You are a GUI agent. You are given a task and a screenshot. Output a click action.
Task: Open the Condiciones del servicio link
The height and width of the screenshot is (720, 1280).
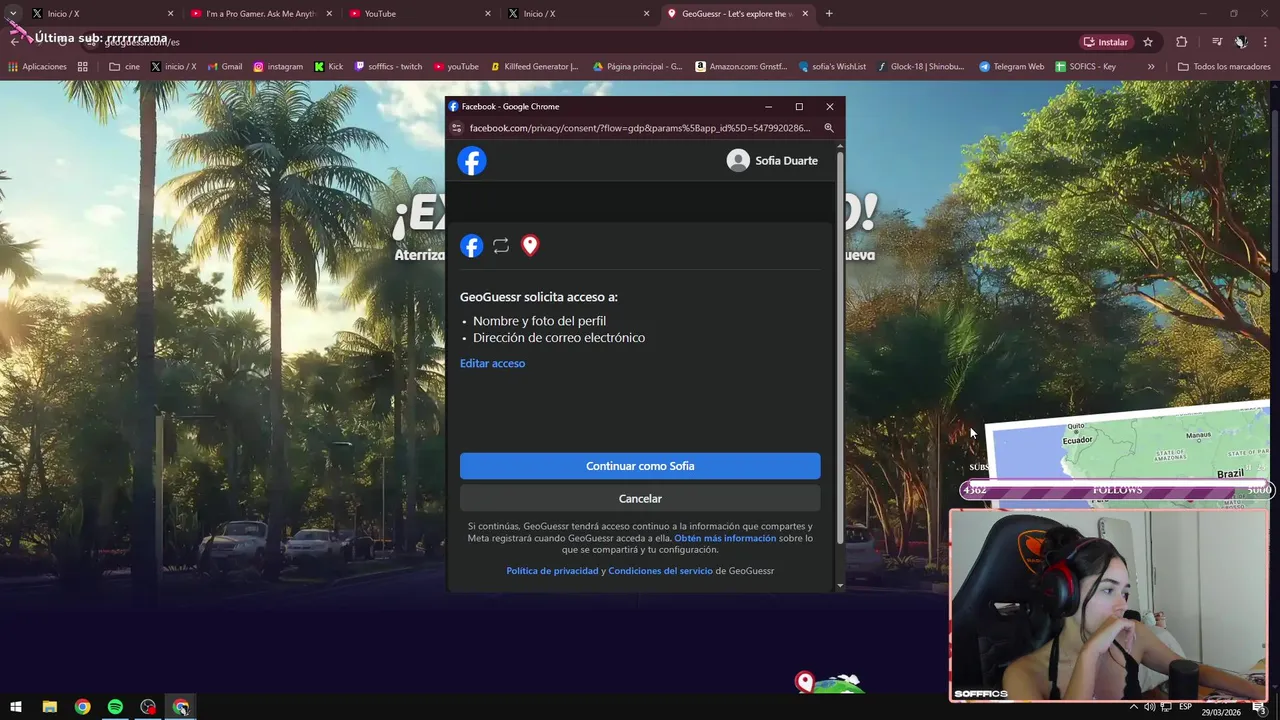click(660, 571)
